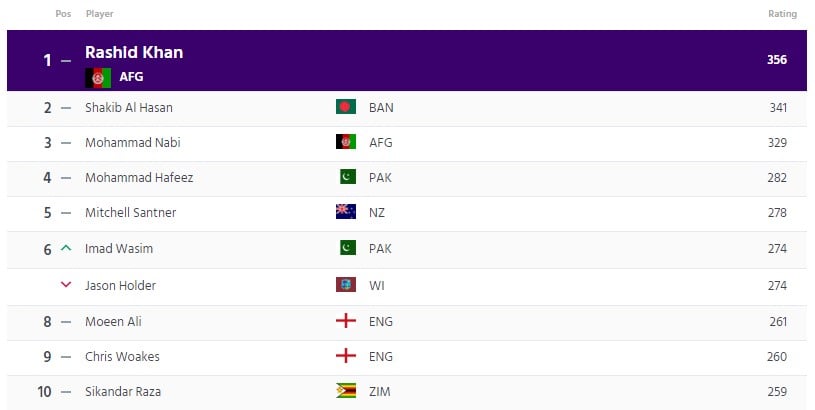
Task: Open Rashid Khan player profile
Action: 134,52
